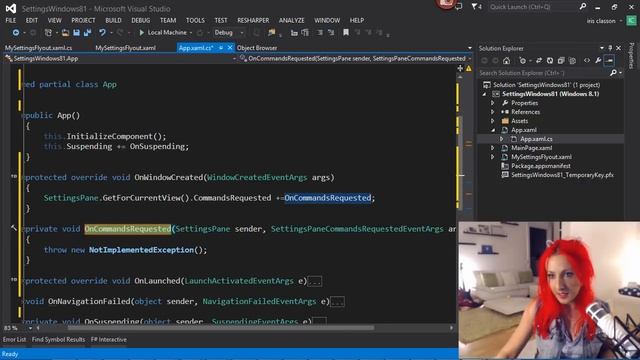Click in Search Solution Explorer field
Viewport: 640px width, 360px height.
(x=544, y=73)
